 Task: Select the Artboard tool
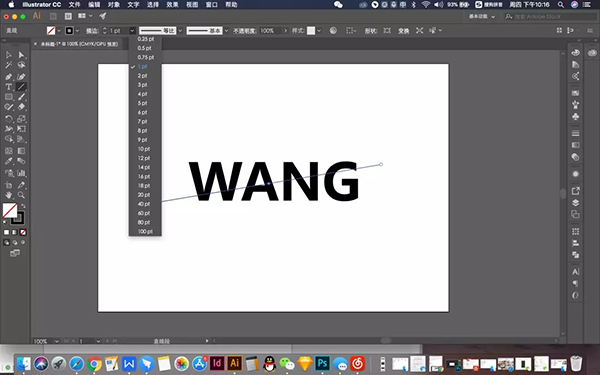tap(8, 185)
